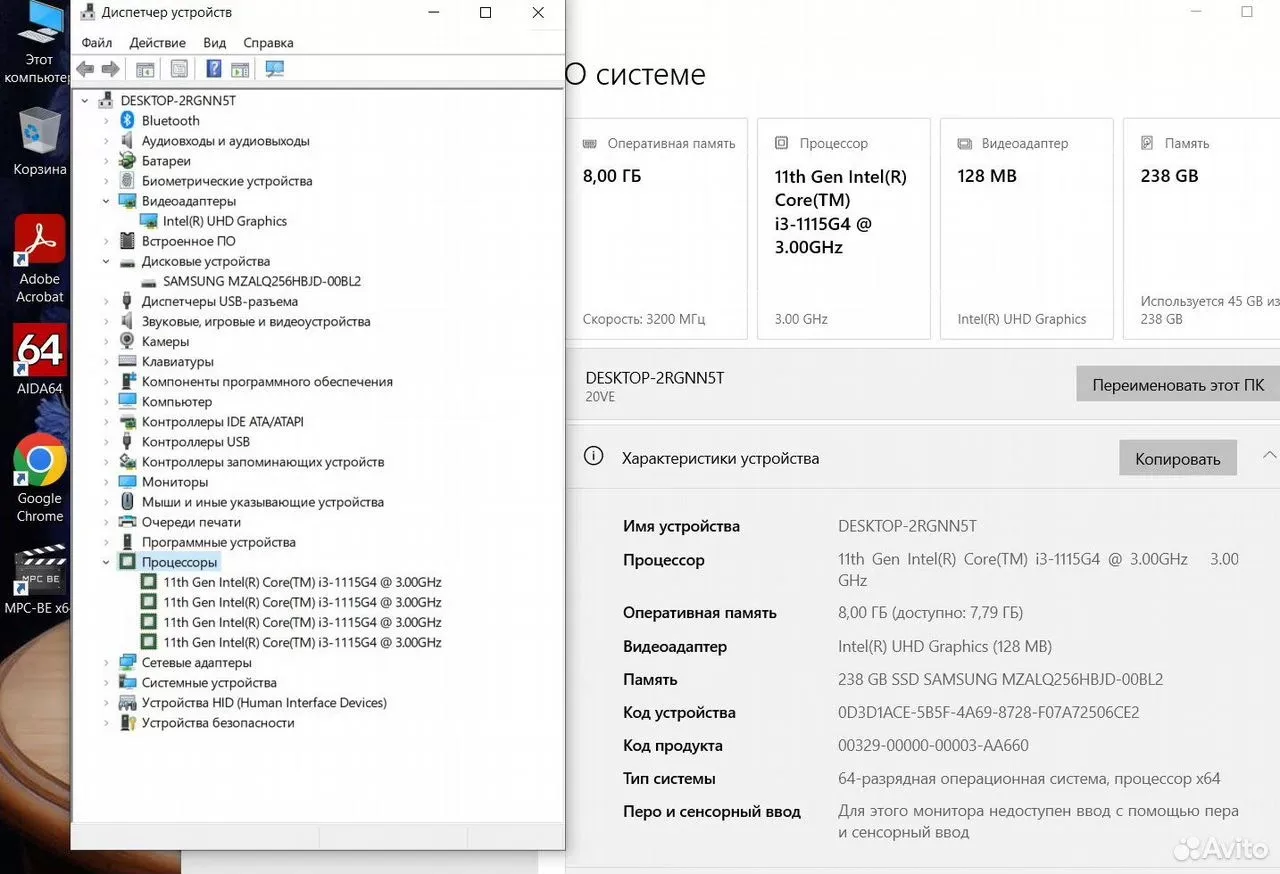Select the Встроенное ПО tree item
The height and width of the screenshot is (874, 1280).
point(189,241)
